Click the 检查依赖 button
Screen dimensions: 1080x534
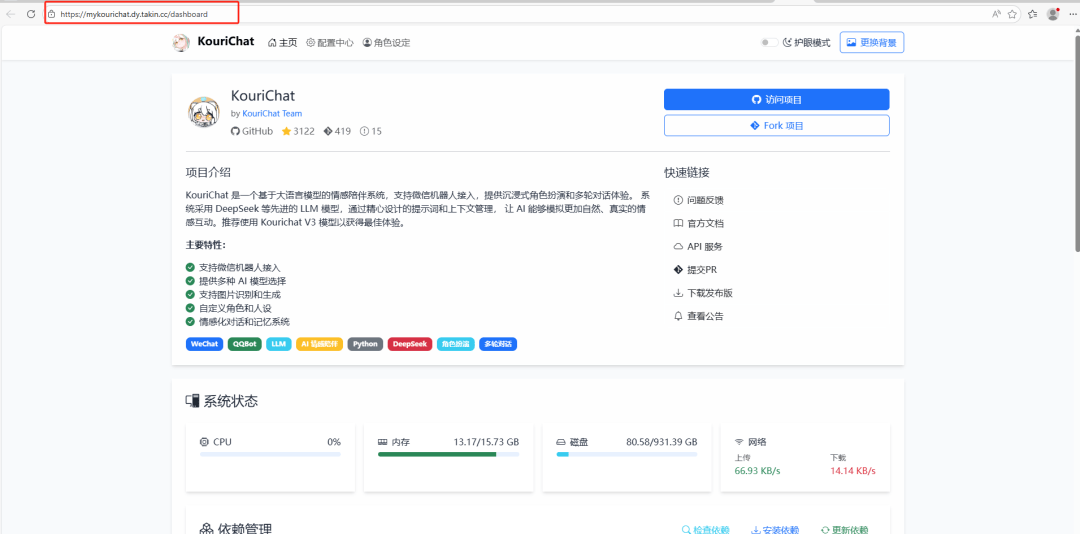click(x=705, y=530)
